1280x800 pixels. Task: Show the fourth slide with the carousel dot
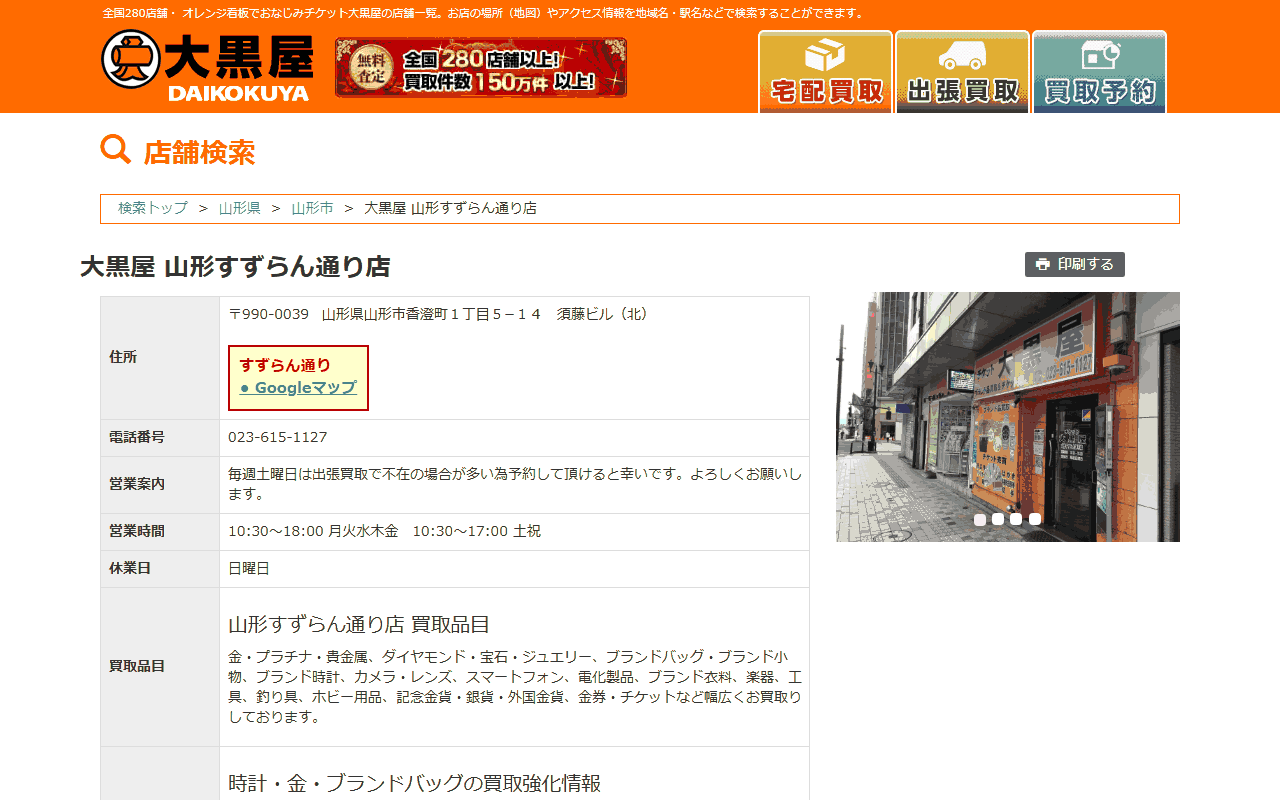[x=1035, y=519]
